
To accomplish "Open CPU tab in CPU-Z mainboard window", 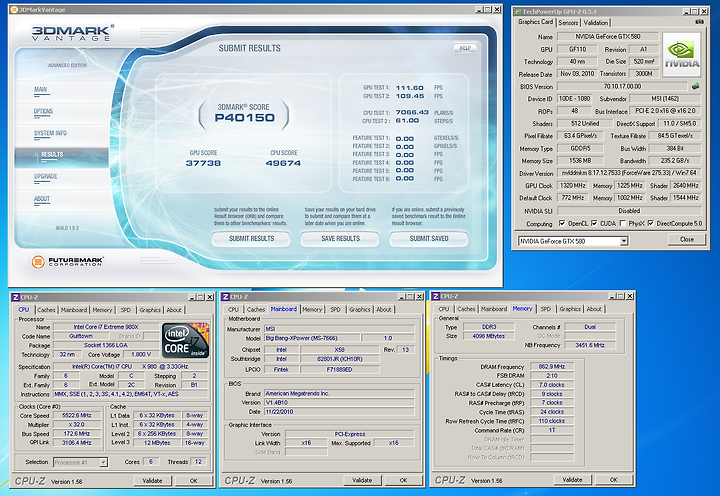I will pos(233,310).
